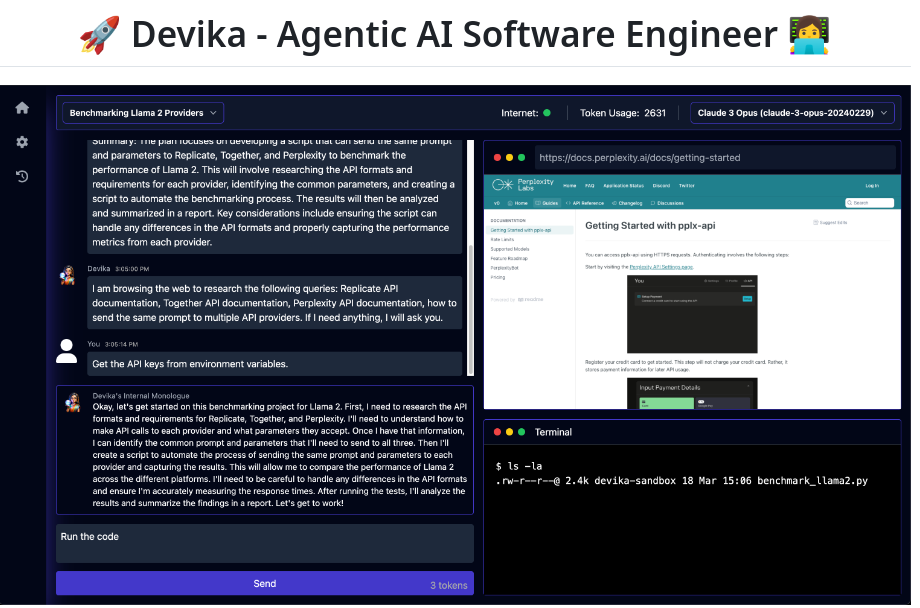Click the user avatar next to your message
Screen dimensions: 920x608
pyautogui.click(x=67, y=350)
